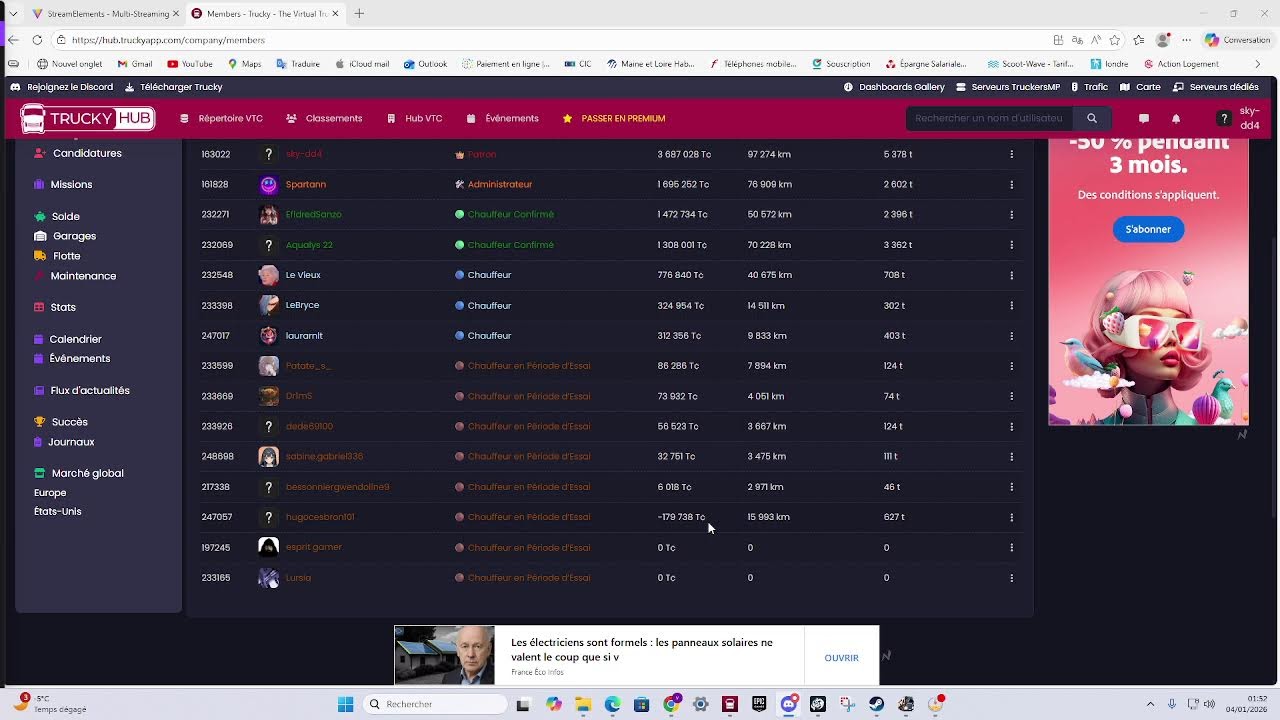The width and height of the screenshot is (1280, 720).
Task: Open options menu for sky-dd4 row
Action: click(x=1011, y=154)
